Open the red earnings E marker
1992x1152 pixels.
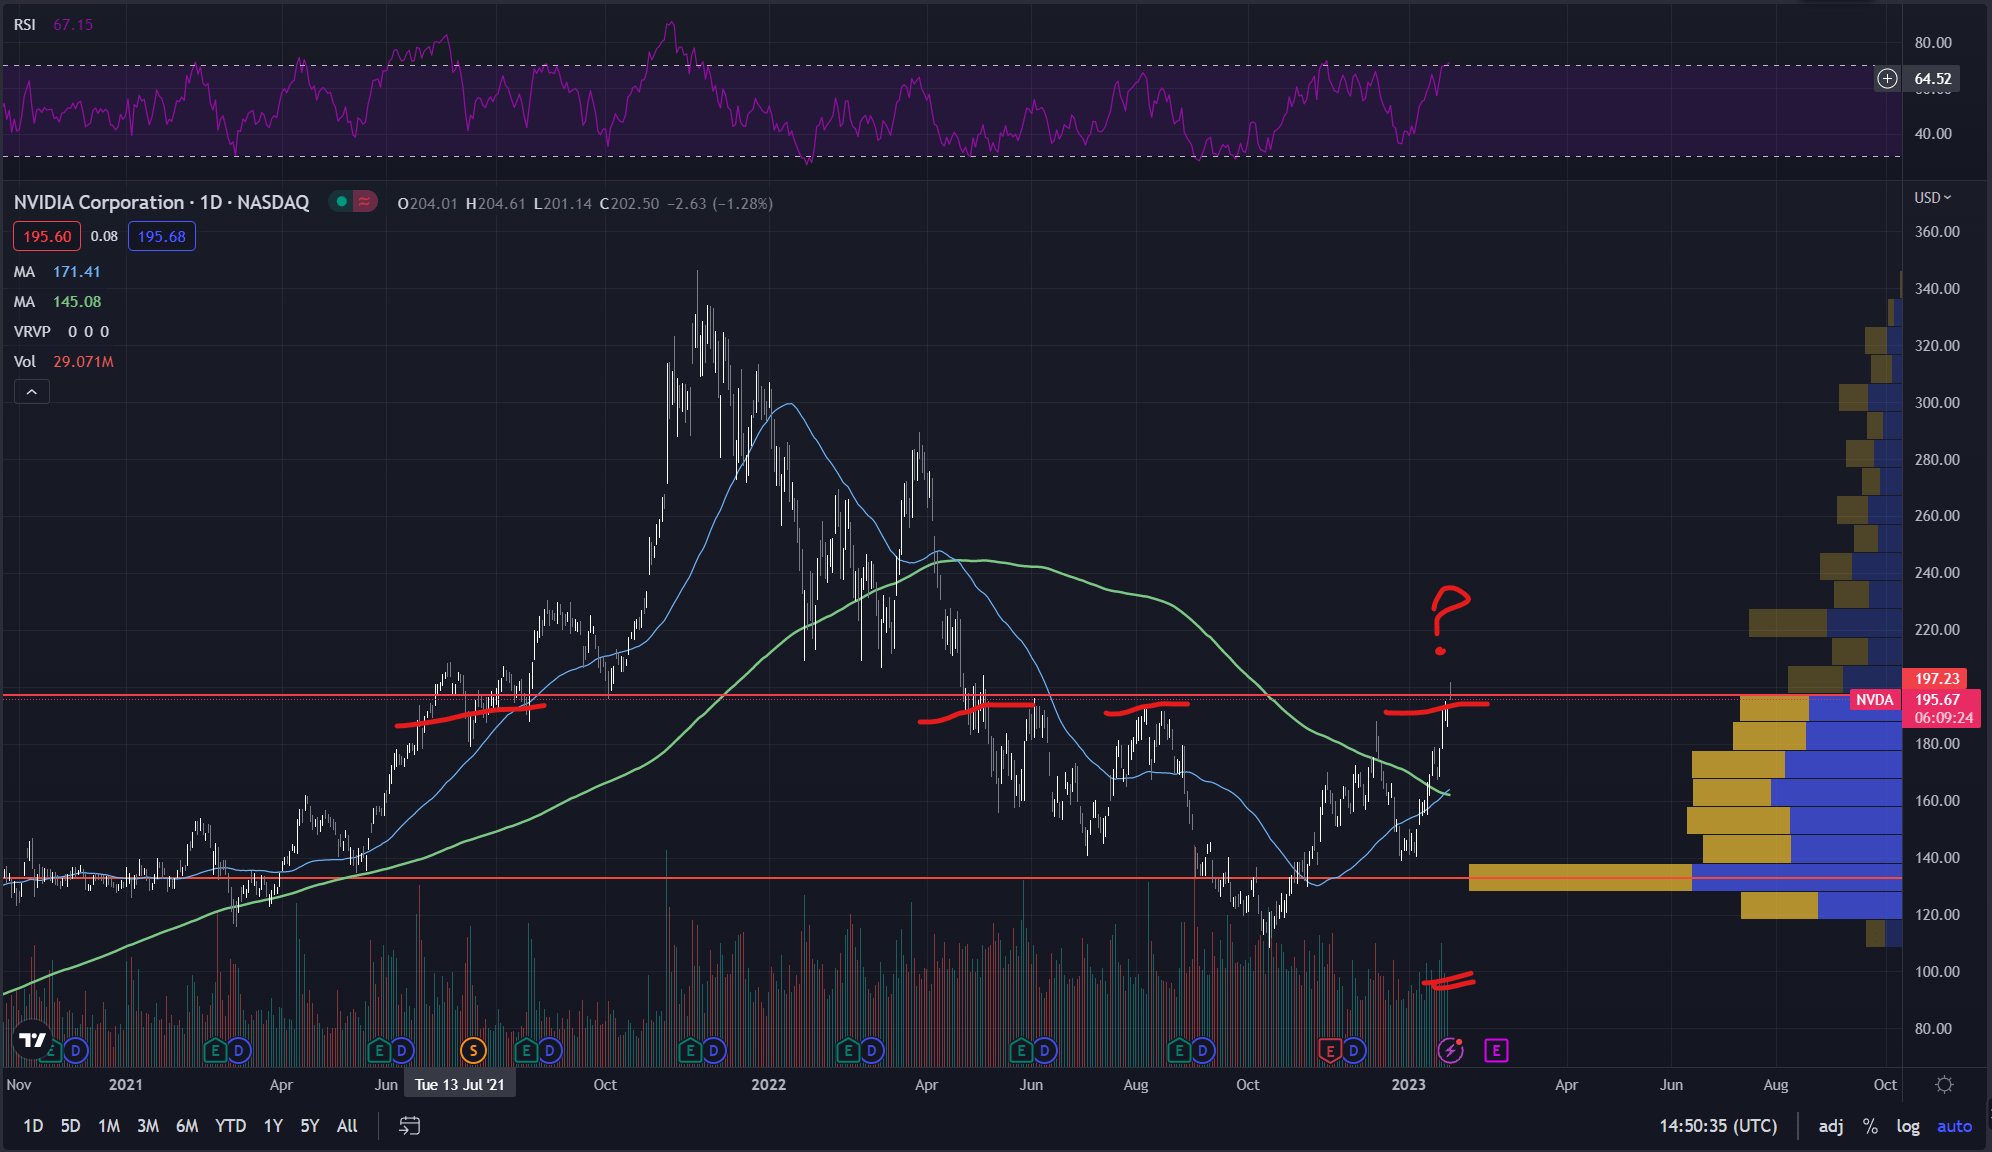tap(1329, 1051)
